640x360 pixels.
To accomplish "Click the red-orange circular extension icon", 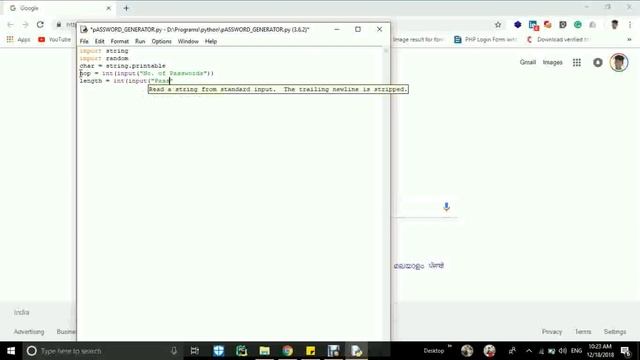I will (548, 25).
